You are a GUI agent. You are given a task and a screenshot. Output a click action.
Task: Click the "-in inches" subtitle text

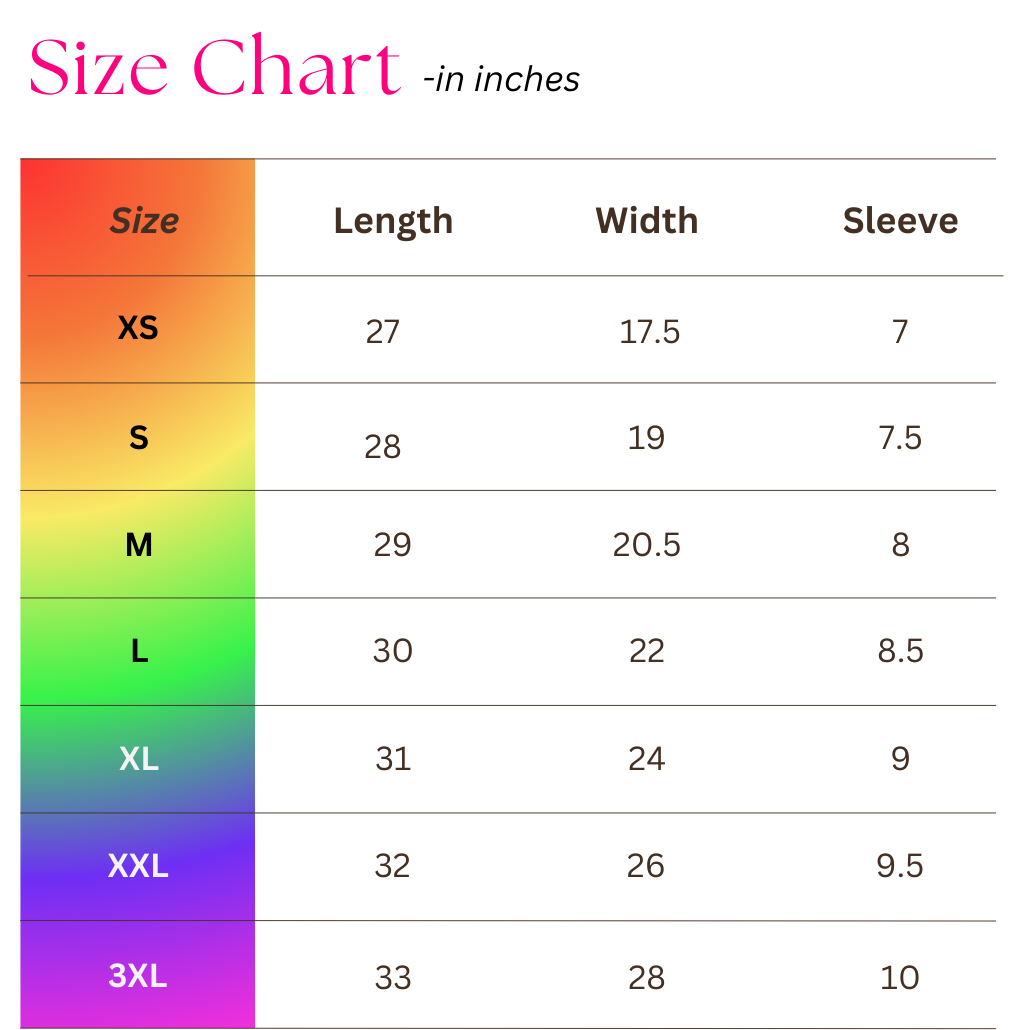point(501,79)
